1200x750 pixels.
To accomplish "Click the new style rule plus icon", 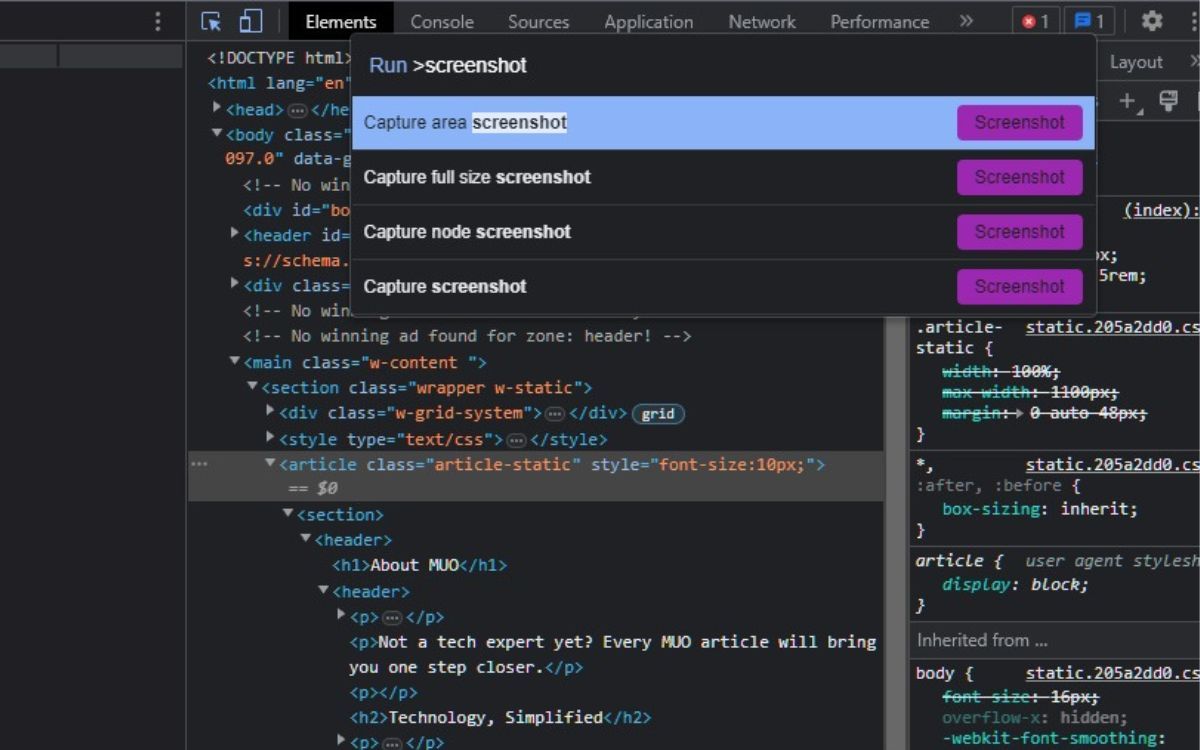I will (x=1129, y=100).
